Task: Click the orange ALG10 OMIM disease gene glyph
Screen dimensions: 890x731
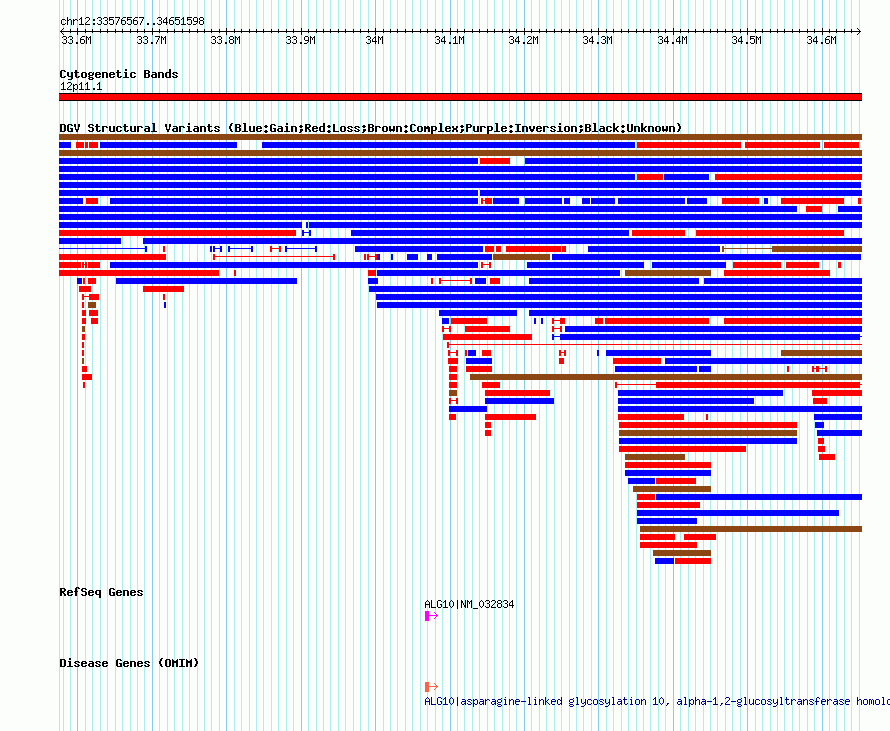Action: [431, 687]
